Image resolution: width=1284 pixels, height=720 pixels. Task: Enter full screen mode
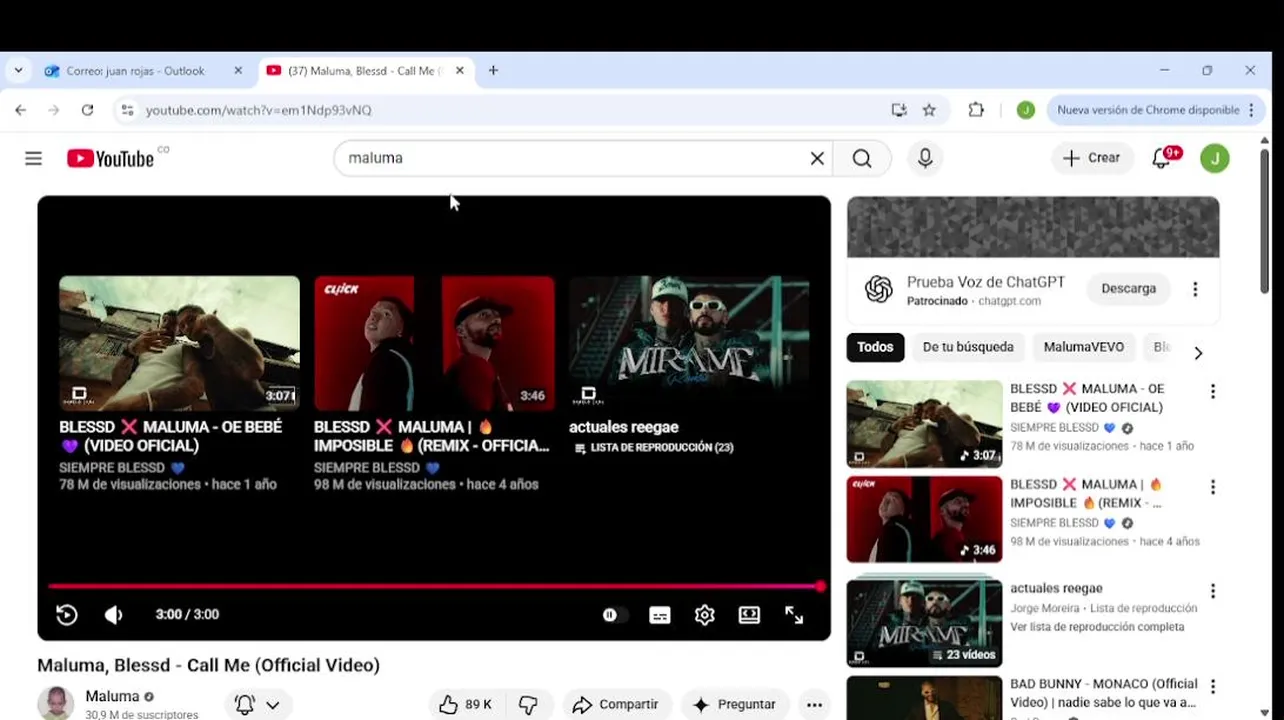point(794,615)
